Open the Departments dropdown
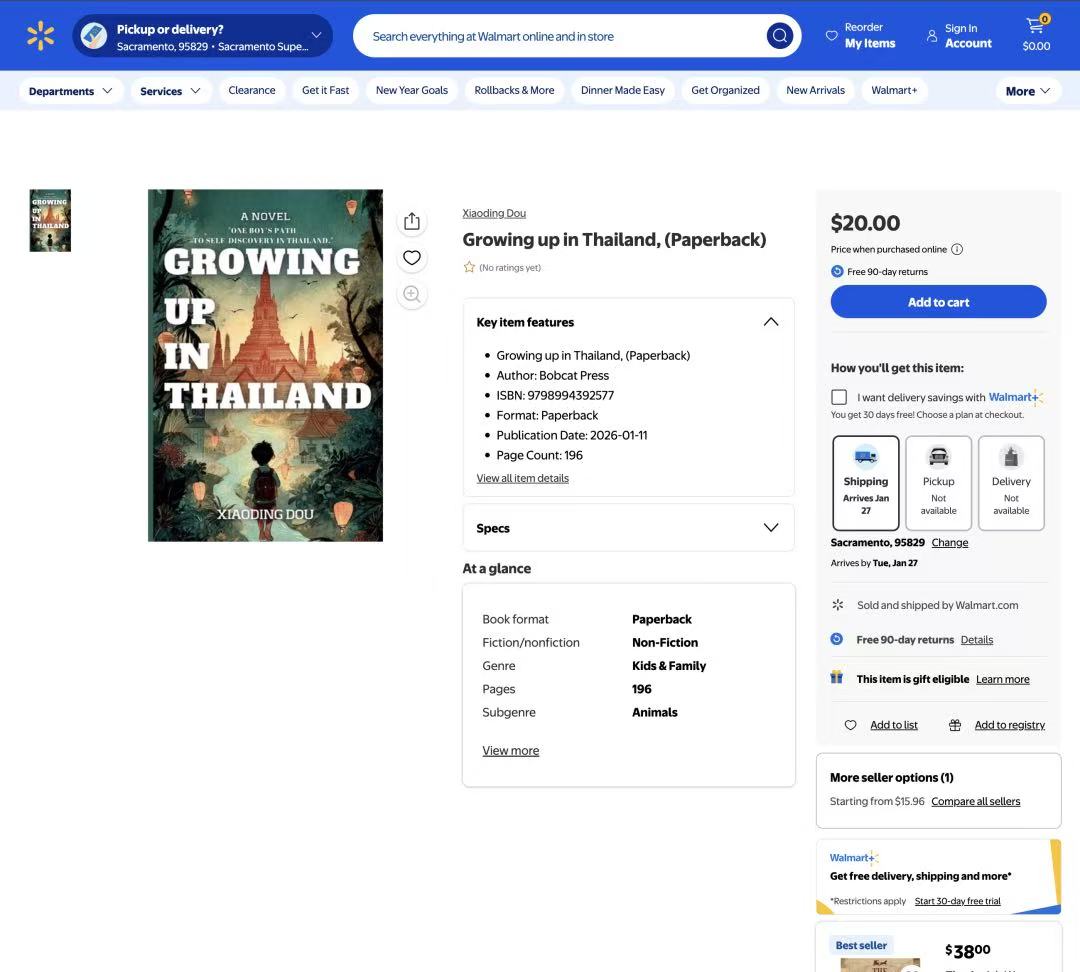Viewport: 1080px width, 972px height. [x=71, y=91]
